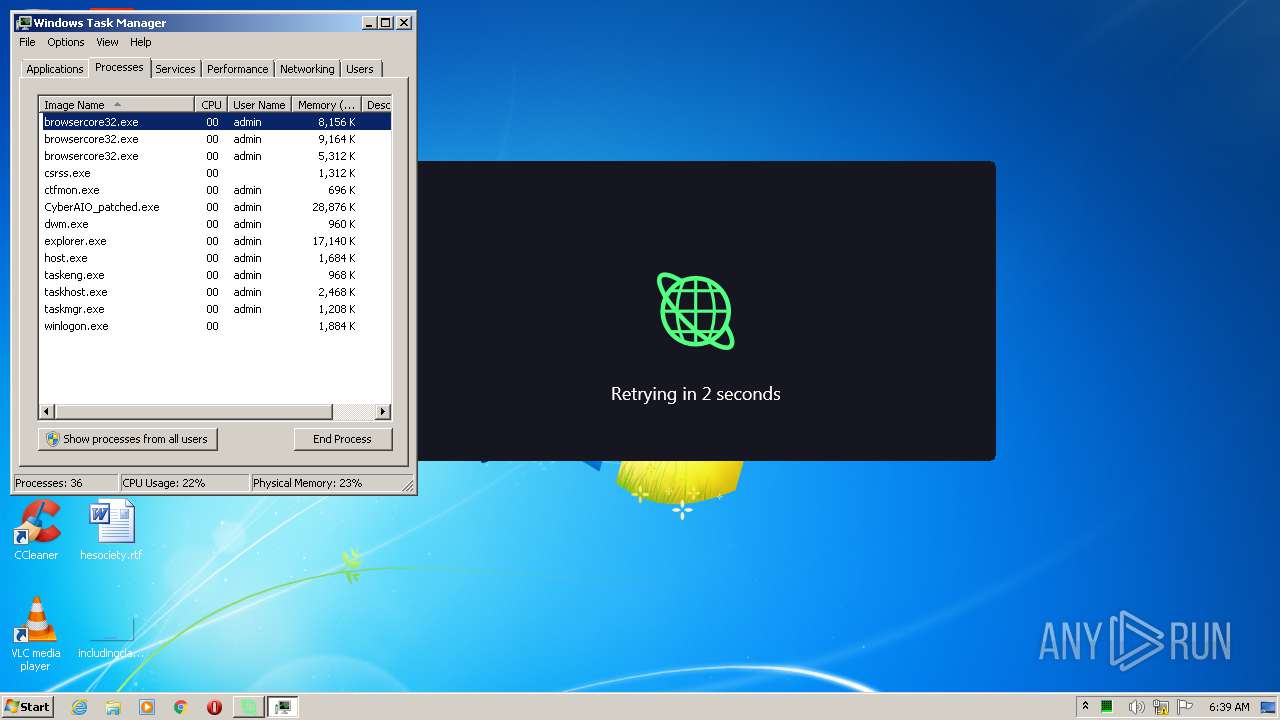Minimize the Task Manager window
Image resolution: width=1280 pixels, height=720 pixels.
coord(369,22)
